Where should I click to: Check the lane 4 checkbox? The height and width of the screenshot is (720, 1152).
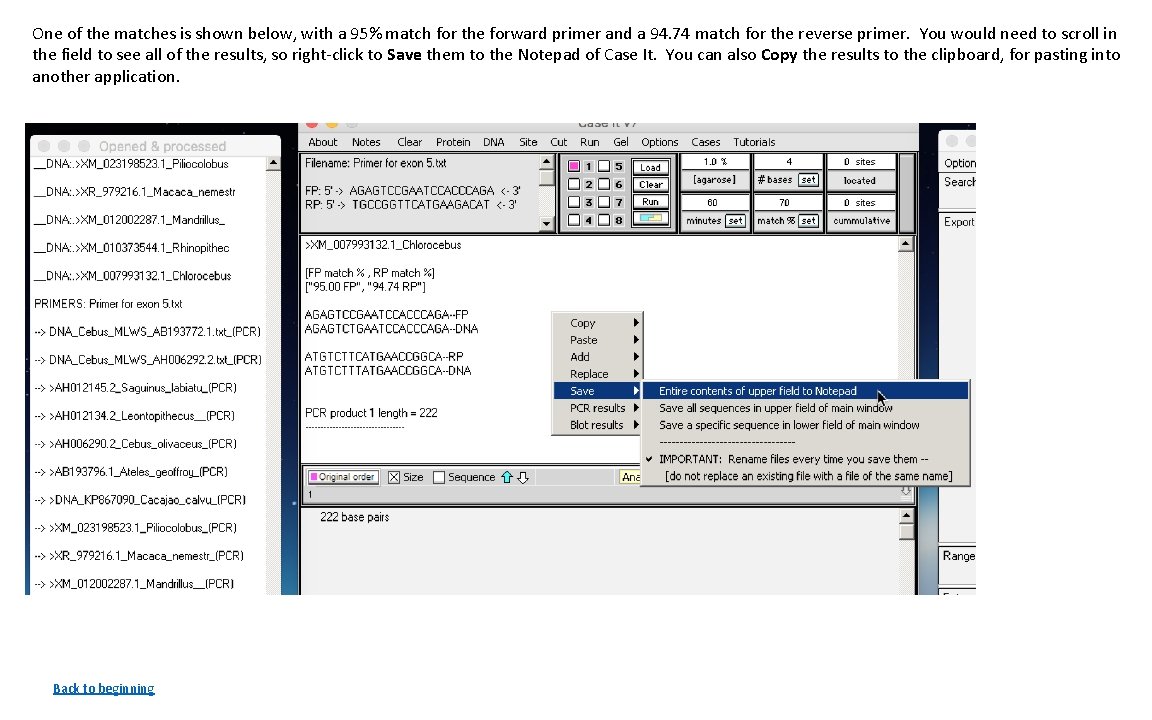point(574,220)
